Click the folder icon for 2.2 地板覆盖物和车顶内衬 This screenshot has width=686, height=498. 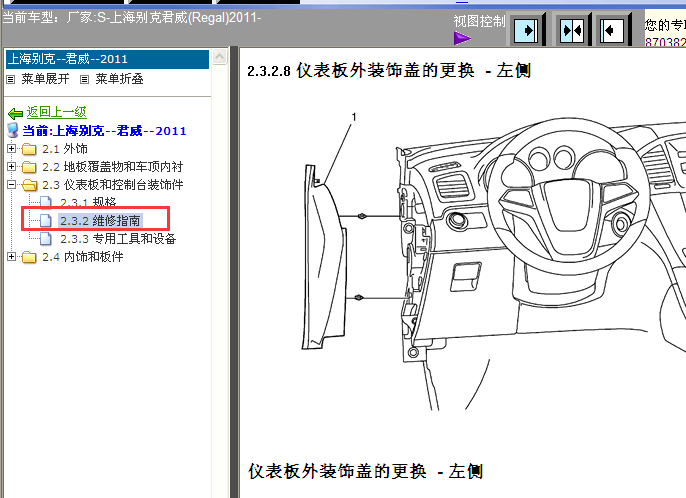[x=29, y=167]
